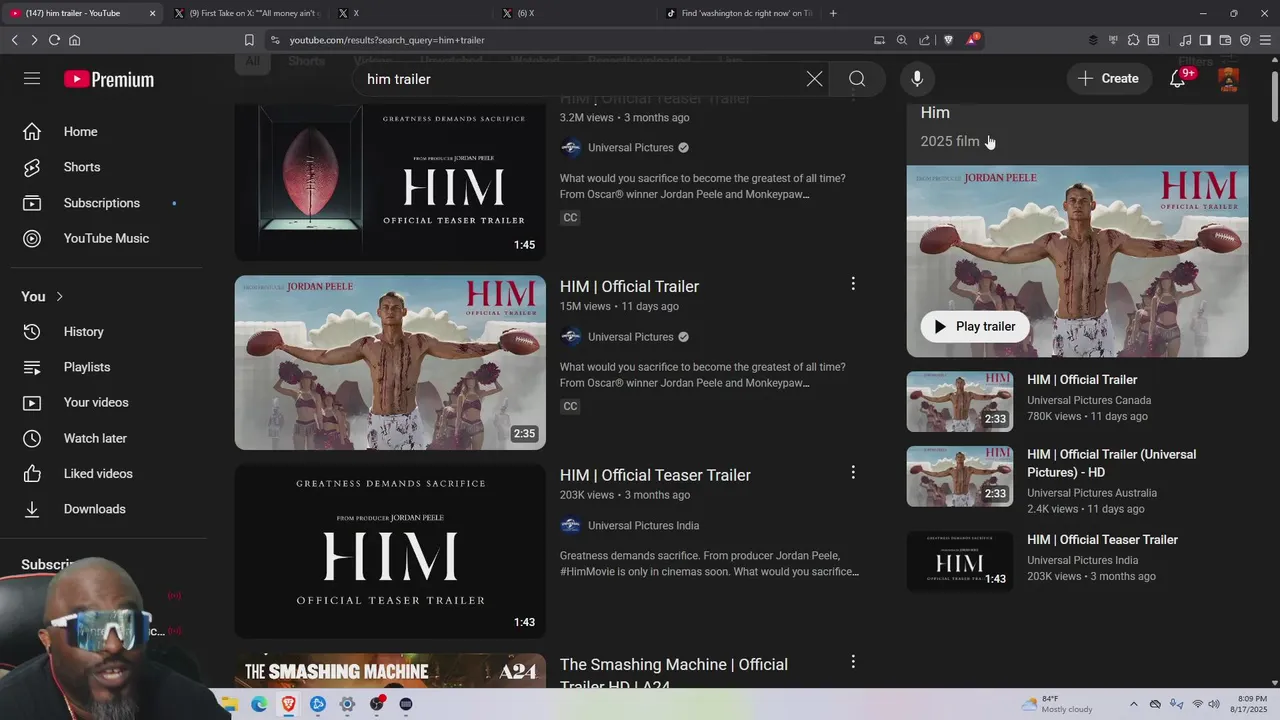This screenshot has height=720, width=1280.
Task: Show hidden system tray icons
Action: coord(1133,704)
